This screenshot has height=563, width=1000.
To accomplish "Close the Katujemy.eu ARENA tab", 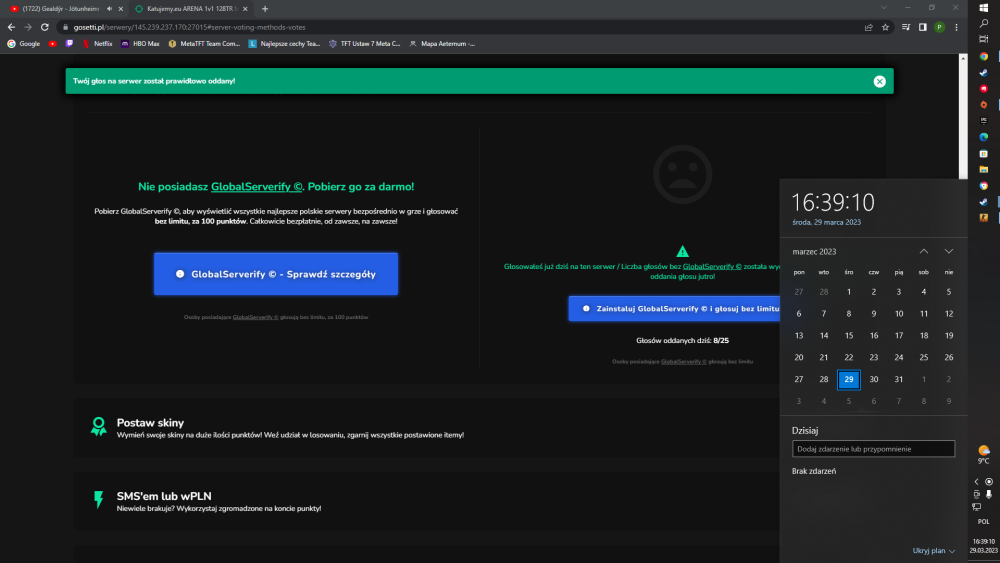I will [x=245, y=9].
